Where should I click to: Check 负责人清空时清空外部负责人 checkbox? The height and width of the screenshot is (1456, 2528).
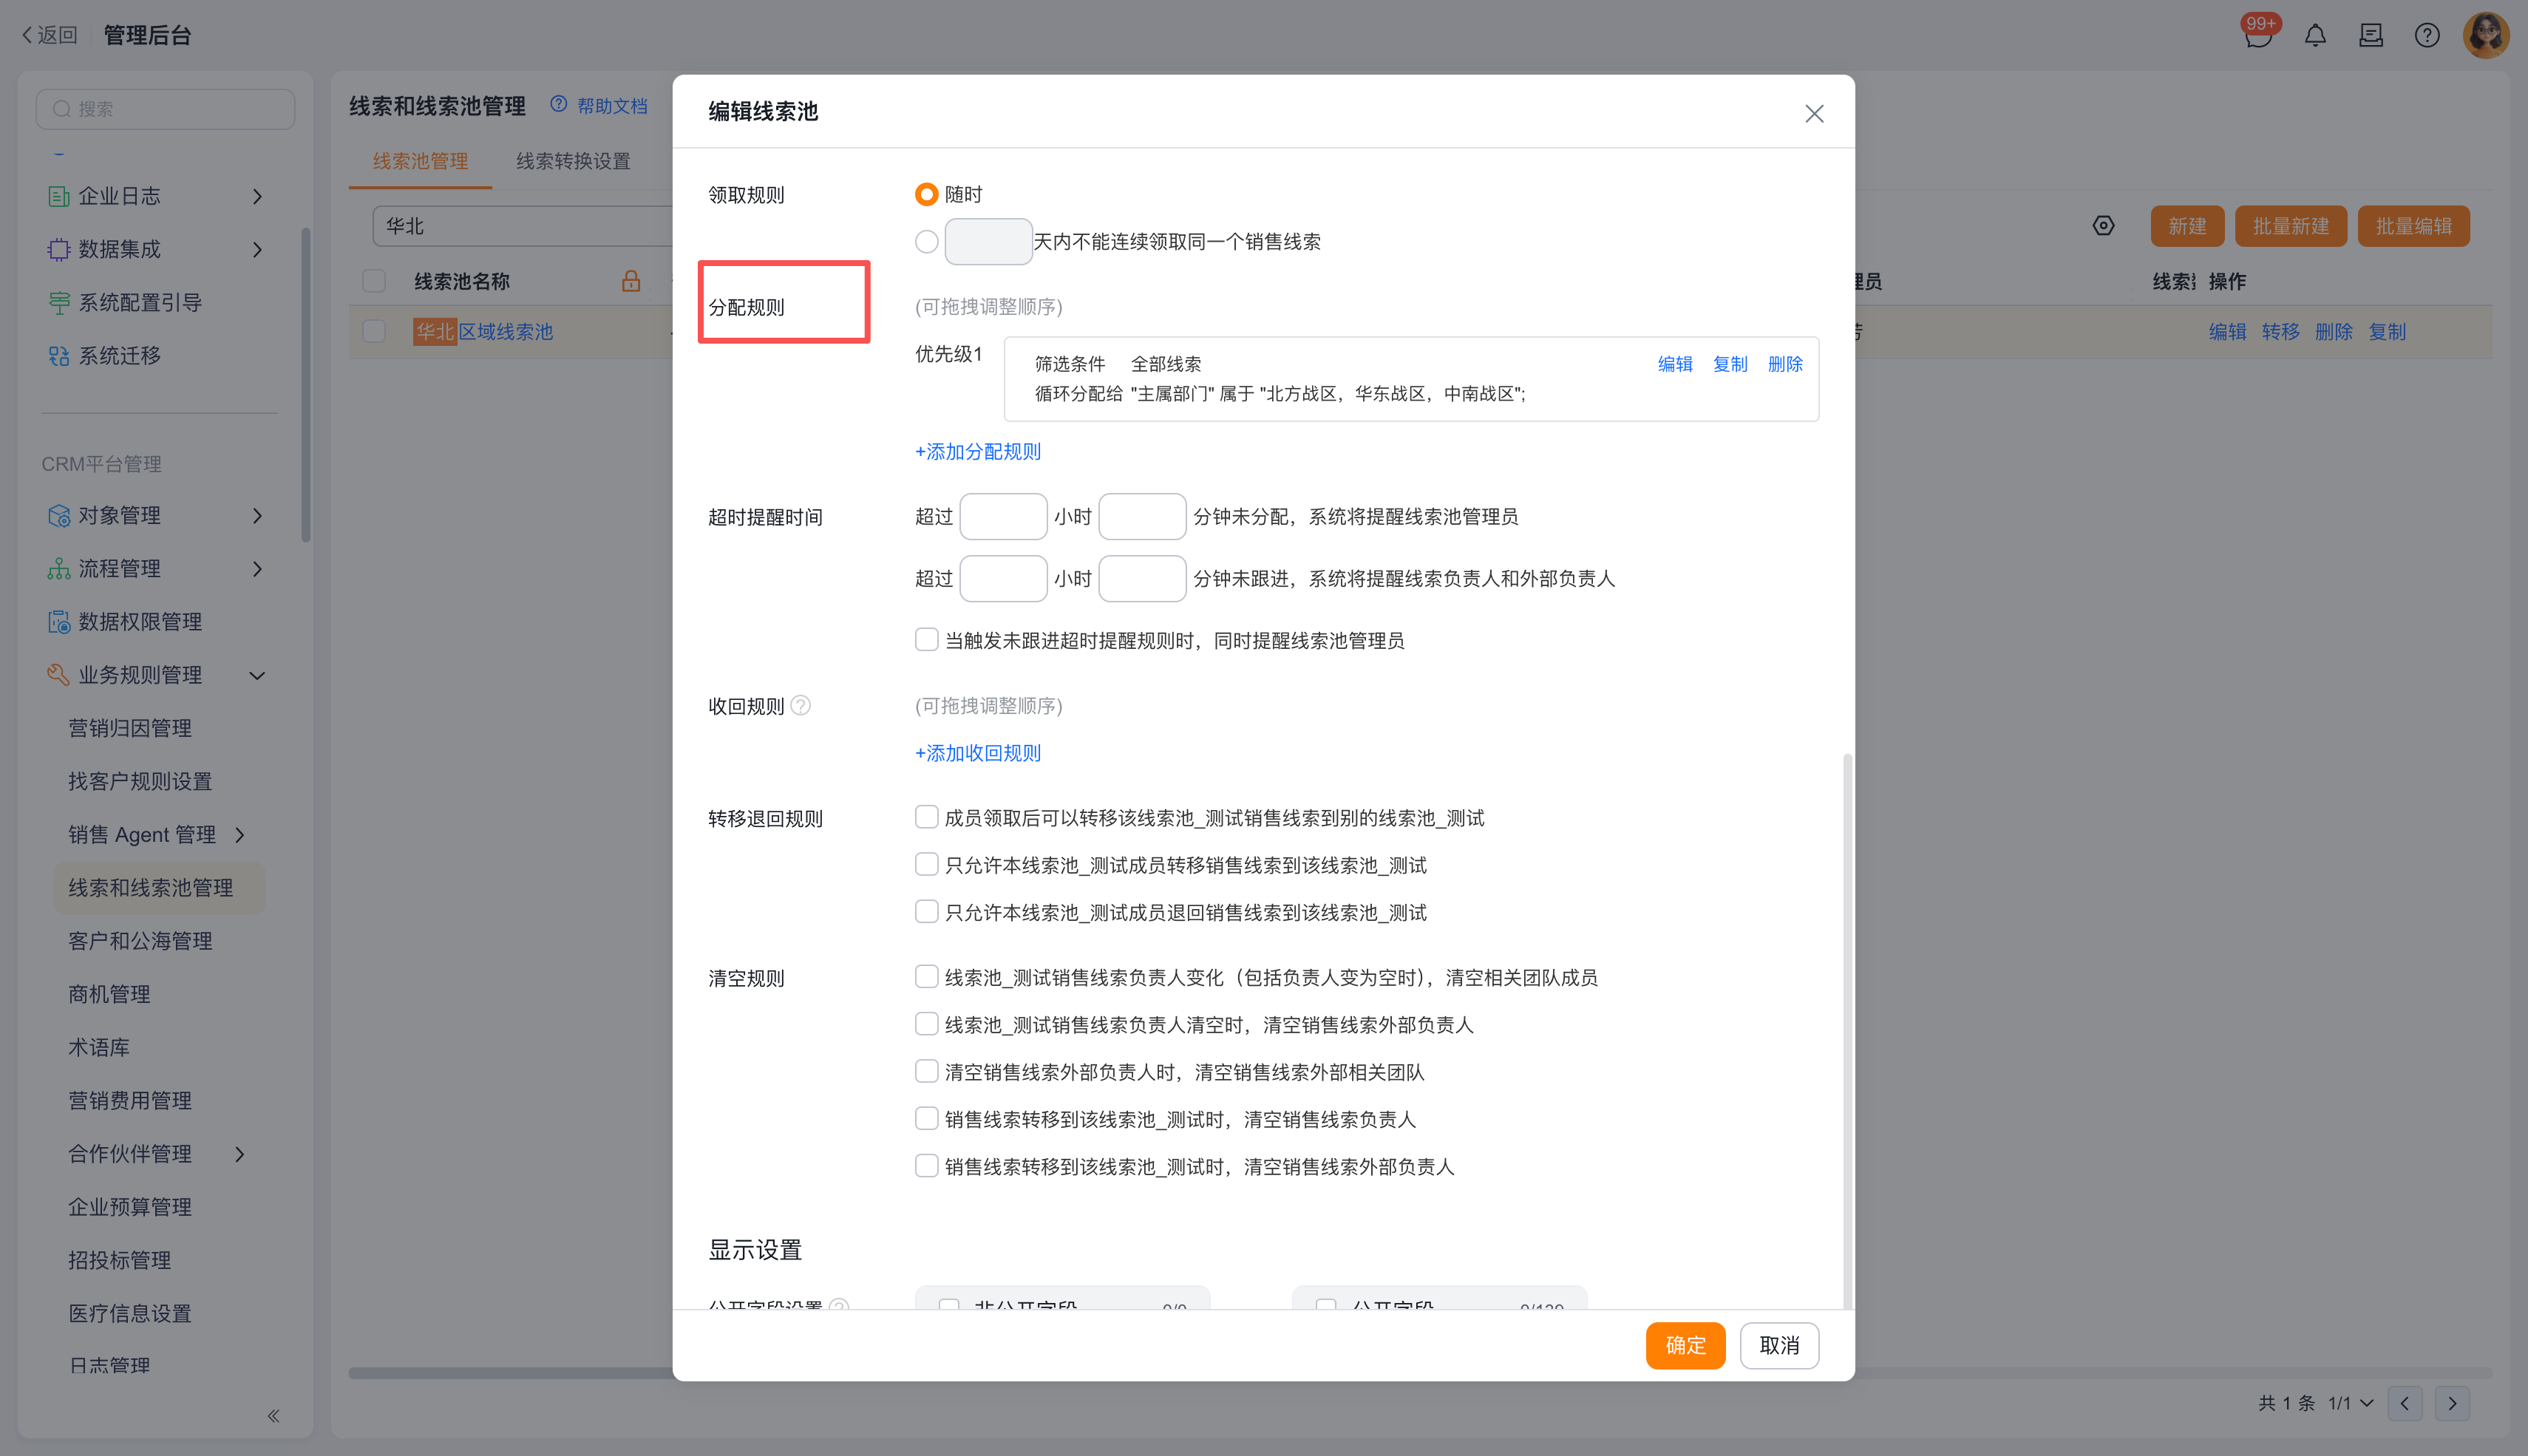(927, 1024)
